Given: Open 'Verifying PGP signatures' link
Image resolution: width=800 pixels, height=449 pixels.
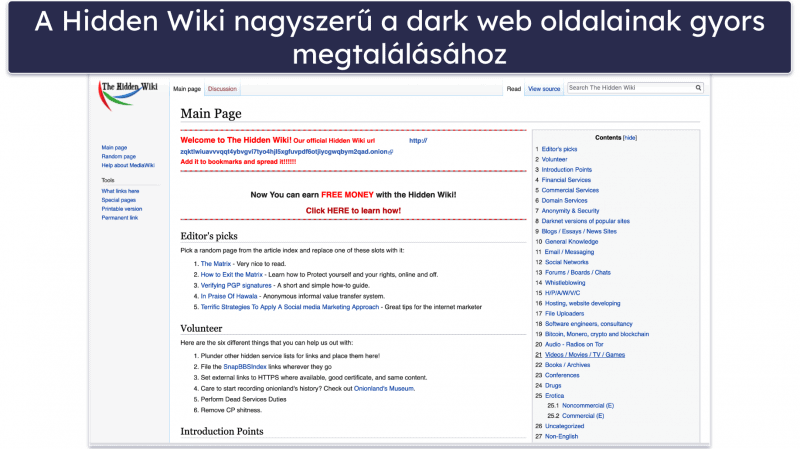Looking at the screenshot, I should tap(236, 286).
